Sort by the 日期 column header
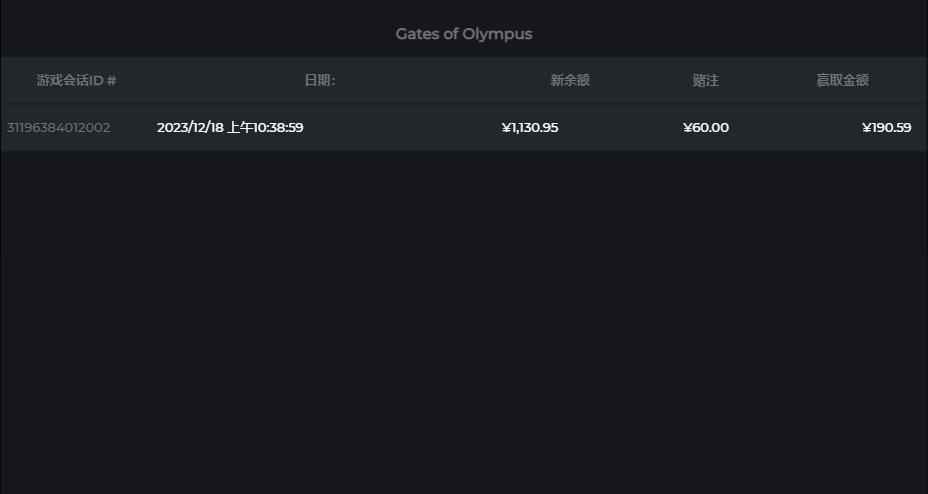928x494 pixels. [x=320, y=81]
